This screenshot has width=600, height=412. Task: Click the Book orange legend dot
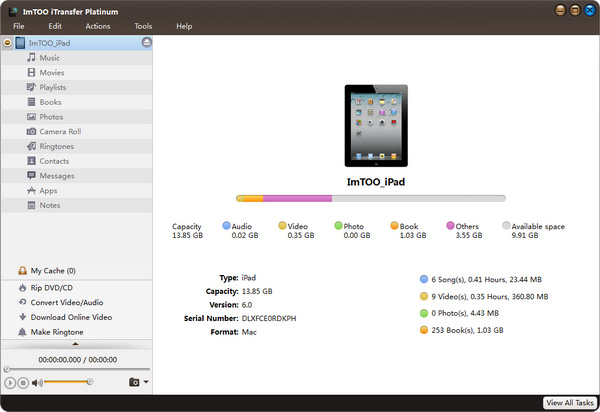click(x=394, y=225)
